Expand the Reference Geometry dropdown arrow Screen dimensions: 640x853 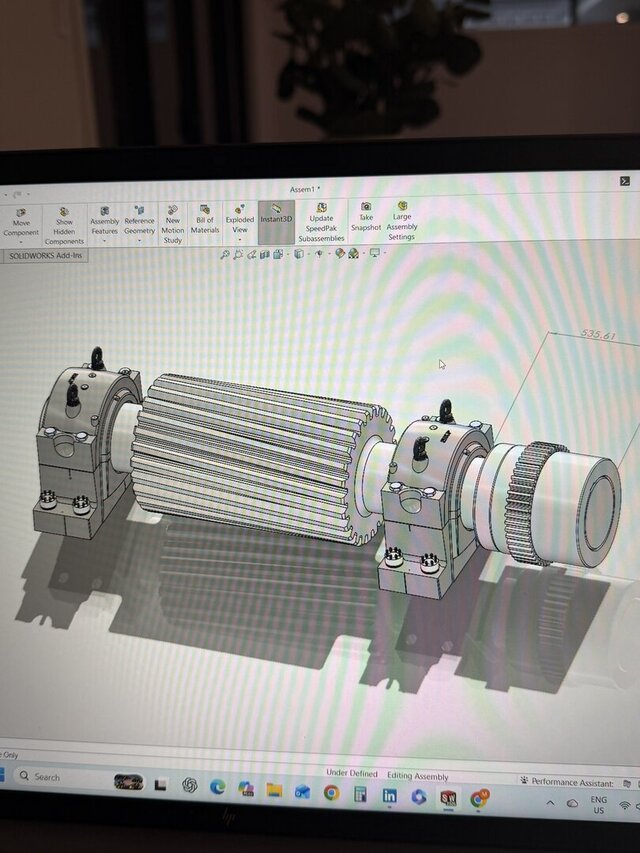tap(139, 240)
